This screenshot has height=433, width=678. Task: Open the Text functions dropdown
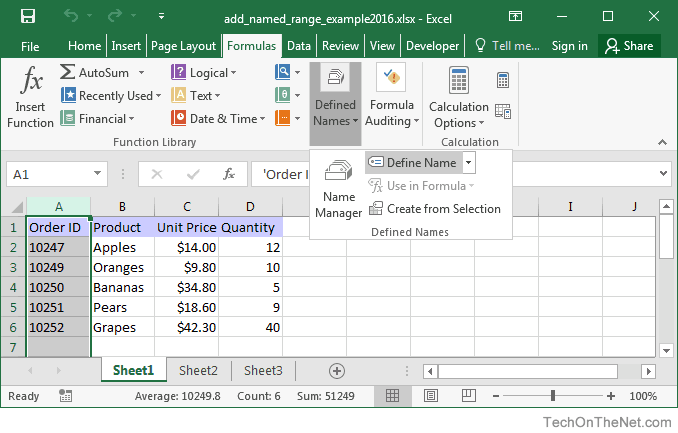[196, 95]
